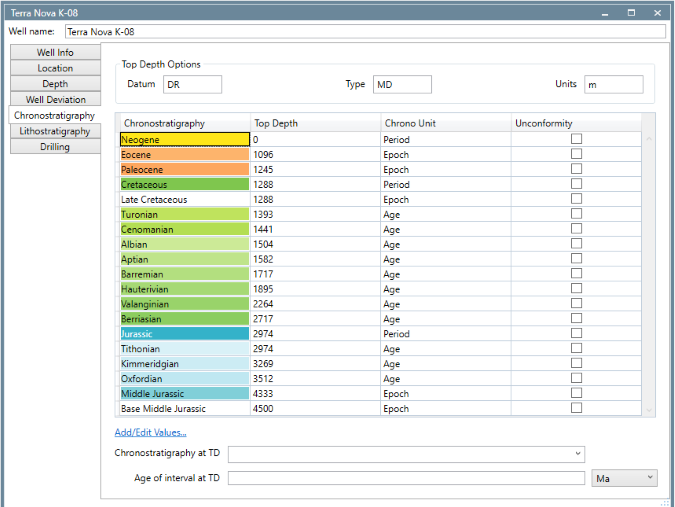
Task: Select the orange Eocene cell
Action: pyautogui.click(x=185, y=155)
